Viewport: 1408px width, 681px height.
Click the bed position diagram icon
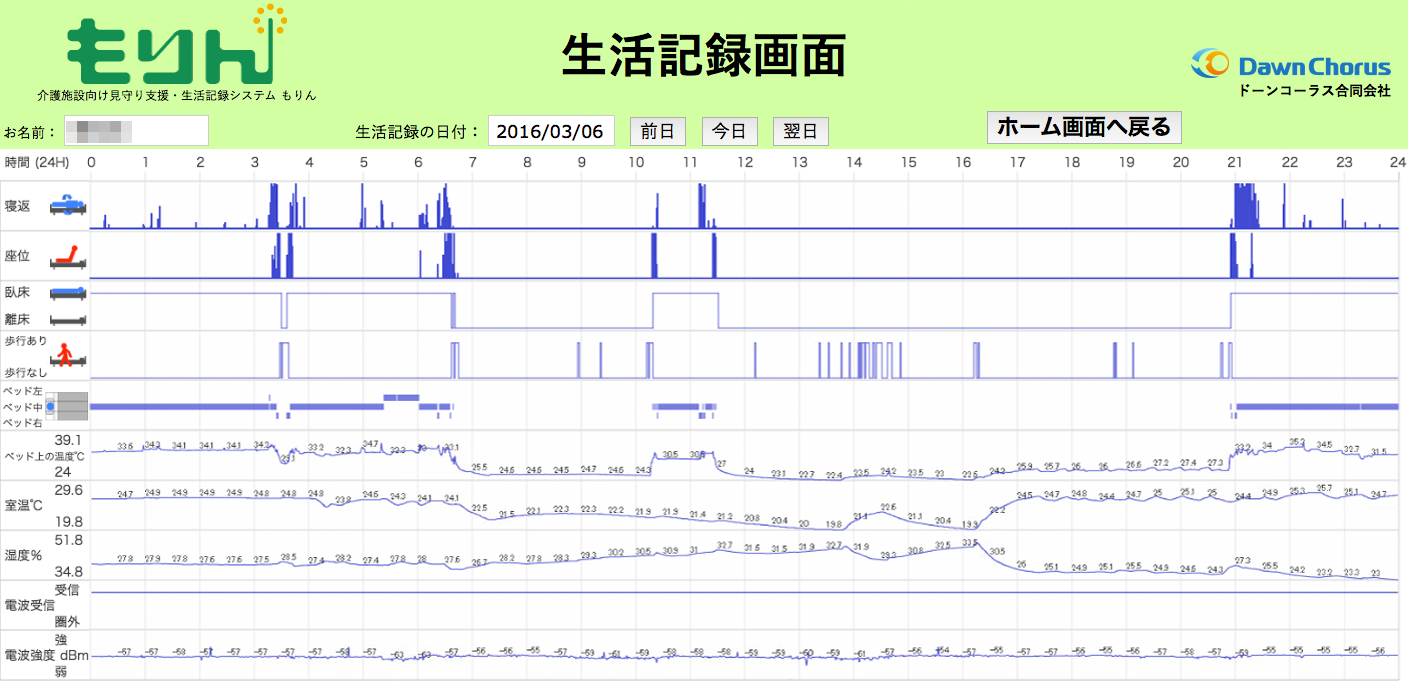(x=67, y=407)
